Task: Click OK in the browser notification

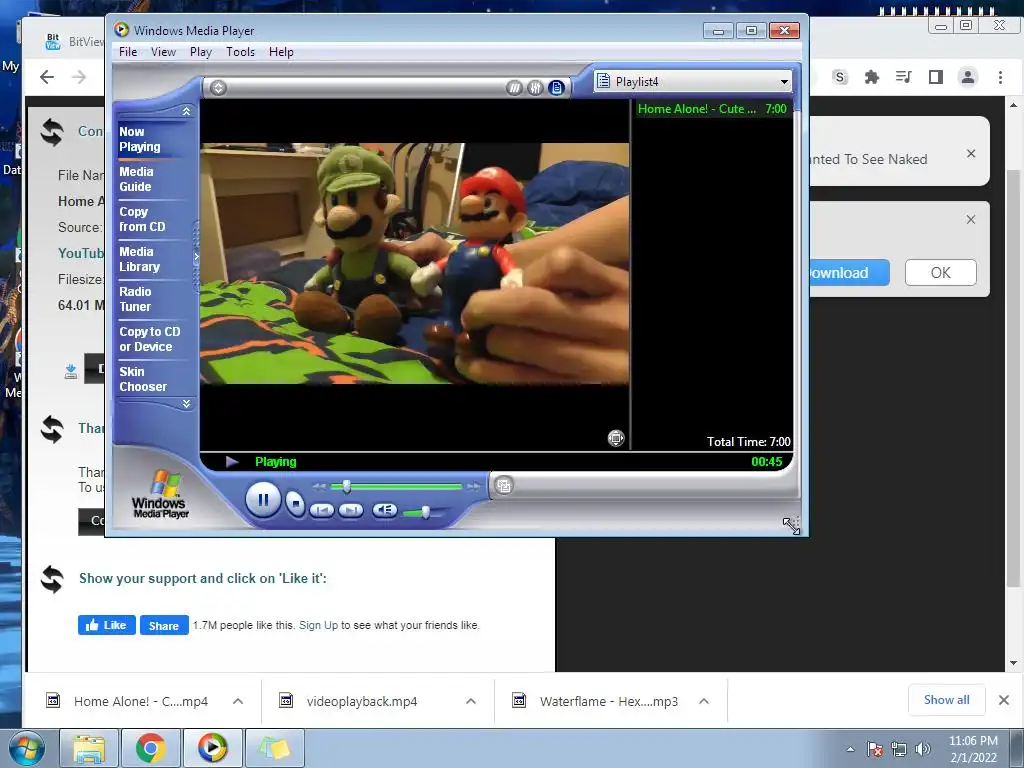Action: pyautogui.click(x=940, y=272)
